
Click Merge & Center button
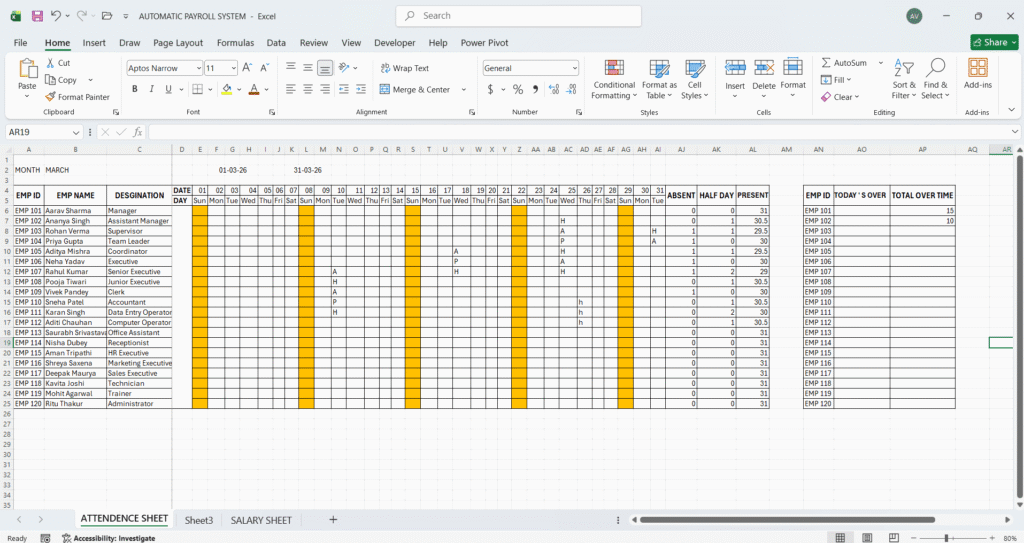pyautogui.click(x=415, y=90)
